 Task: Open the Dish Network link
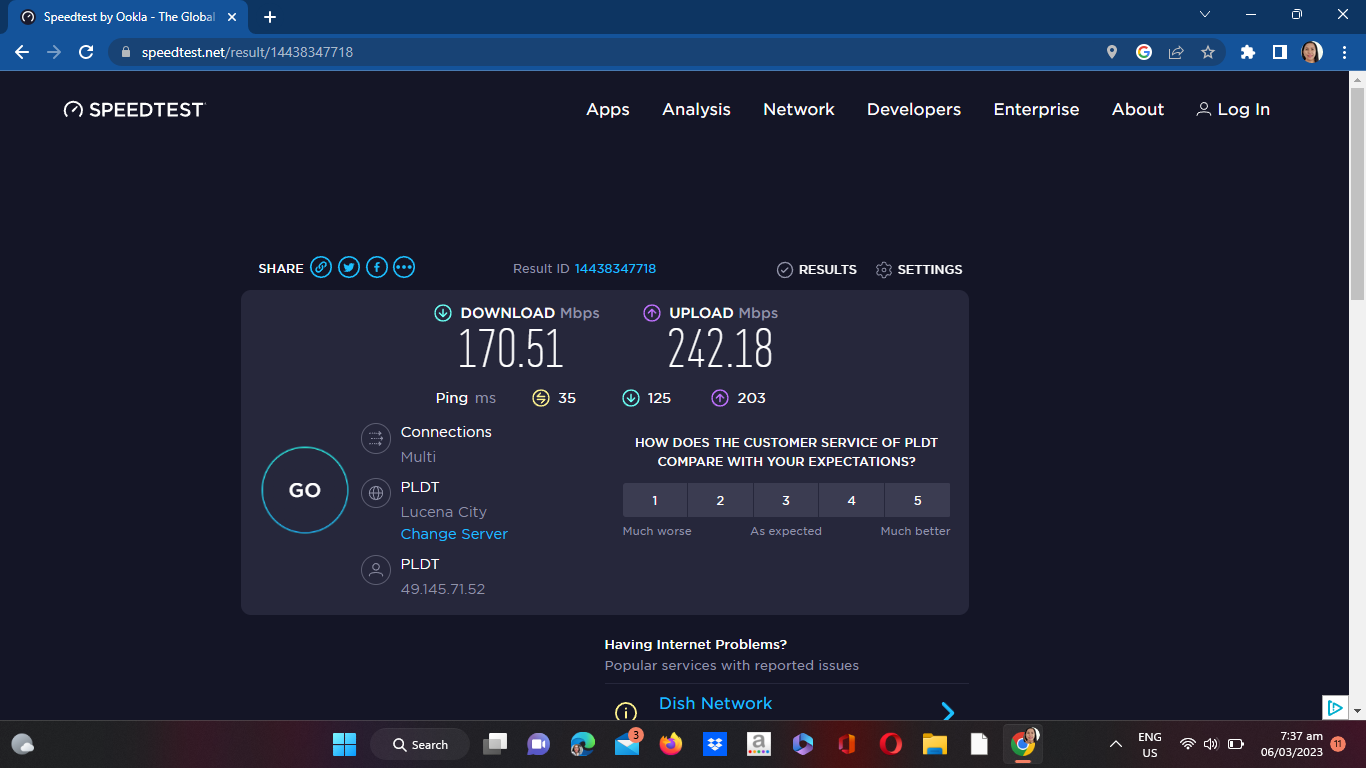pyautogui.click(x=715, y=703)
